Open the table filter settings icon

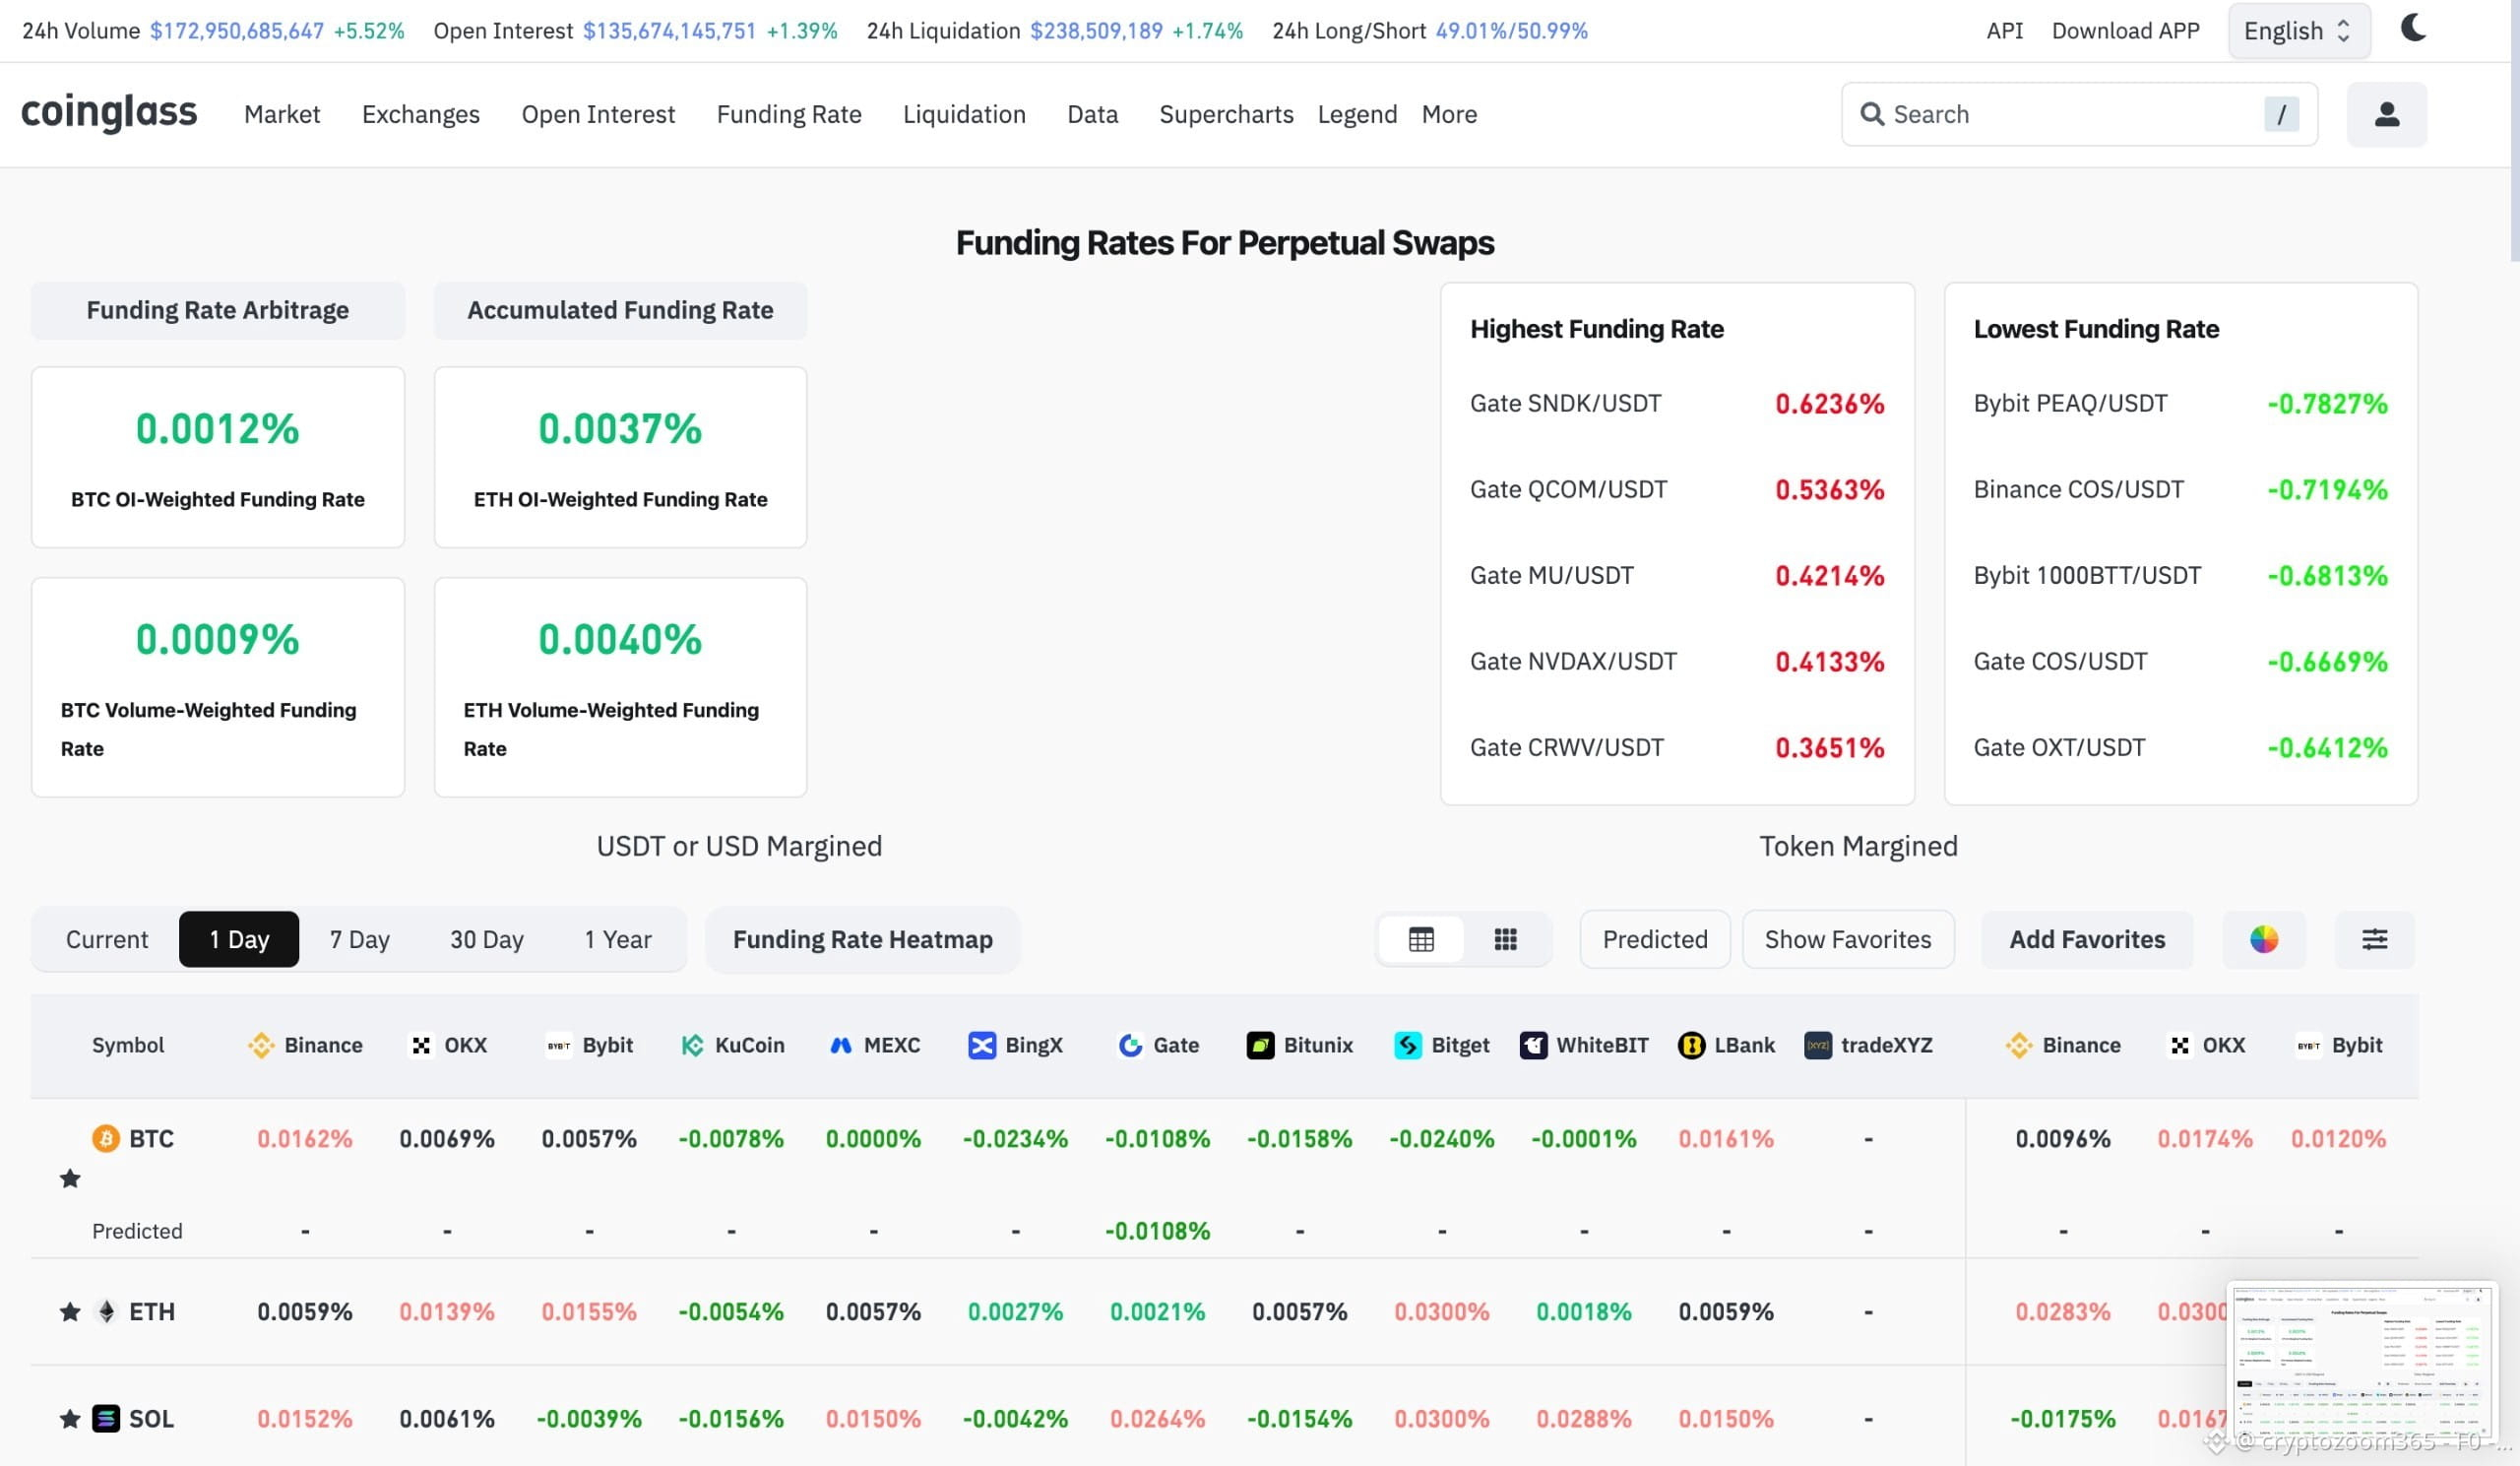(x=2374, y=939)
